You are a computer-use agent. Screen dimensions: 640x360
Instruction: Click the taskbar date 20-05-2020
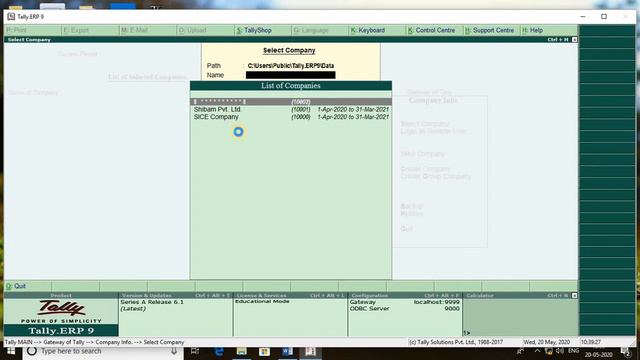point(598,355)
